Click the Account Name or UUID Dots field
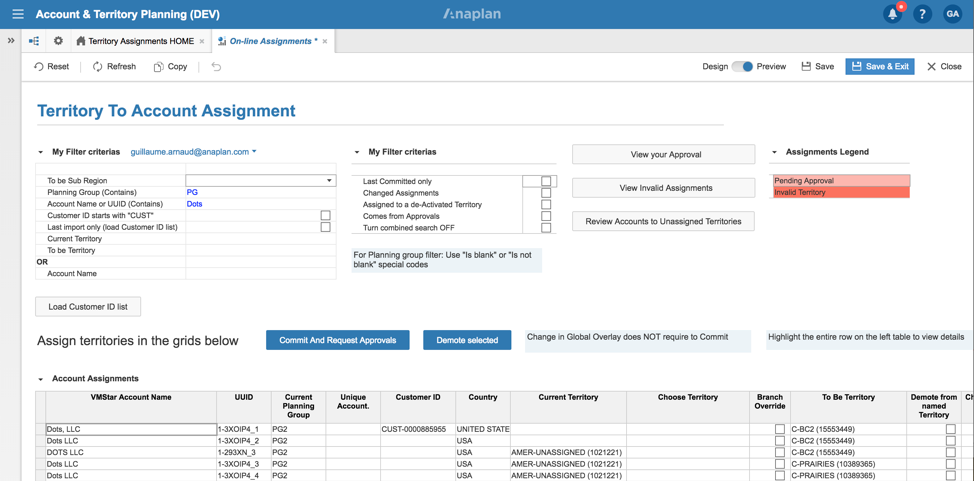 tap(261, 204)
